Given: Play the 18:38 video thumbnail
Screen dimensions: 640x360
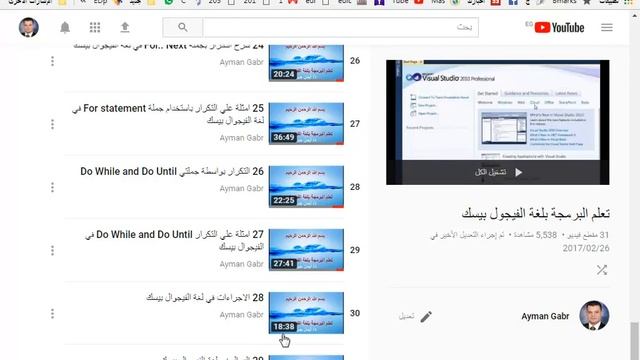Looking at the screenshot, I should [306, 313].
